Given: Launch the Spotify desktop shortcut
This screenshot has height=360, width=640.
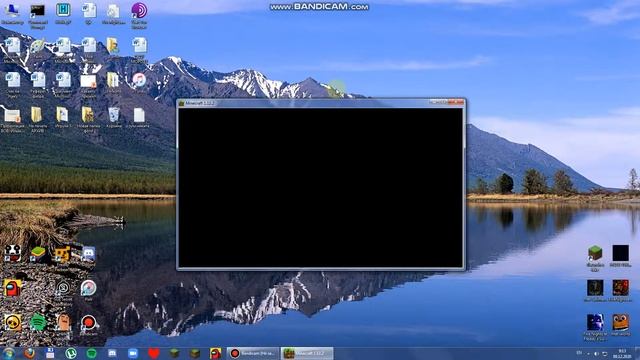Looking at the screenshot, I should (x=38, y=322).
